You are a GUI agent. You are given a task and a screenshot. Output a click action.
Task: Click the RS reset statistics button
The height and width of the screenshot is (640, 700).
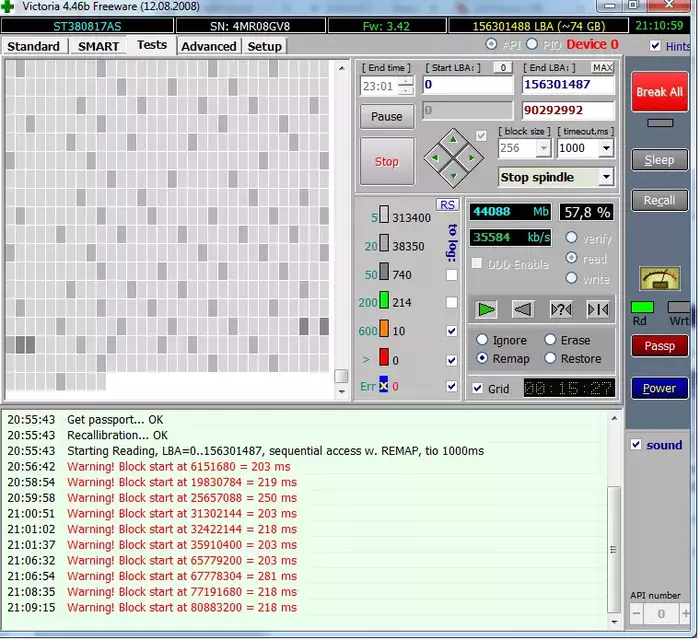(447, 205)
